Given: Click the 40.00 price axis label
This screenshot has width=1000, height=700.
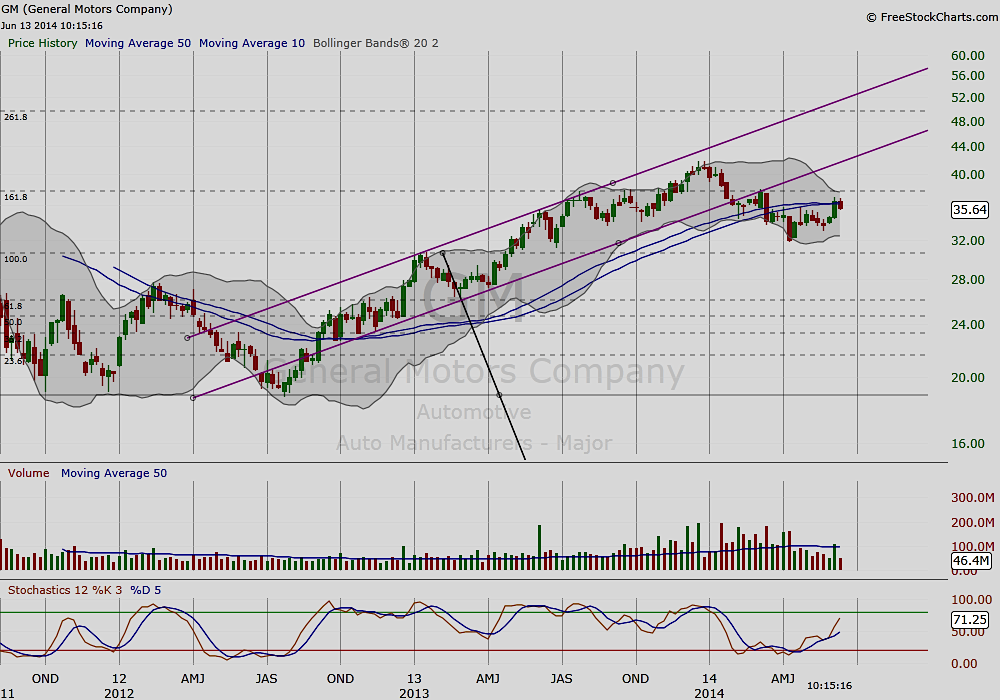Looking at the screenshot, I should [967, 175].
